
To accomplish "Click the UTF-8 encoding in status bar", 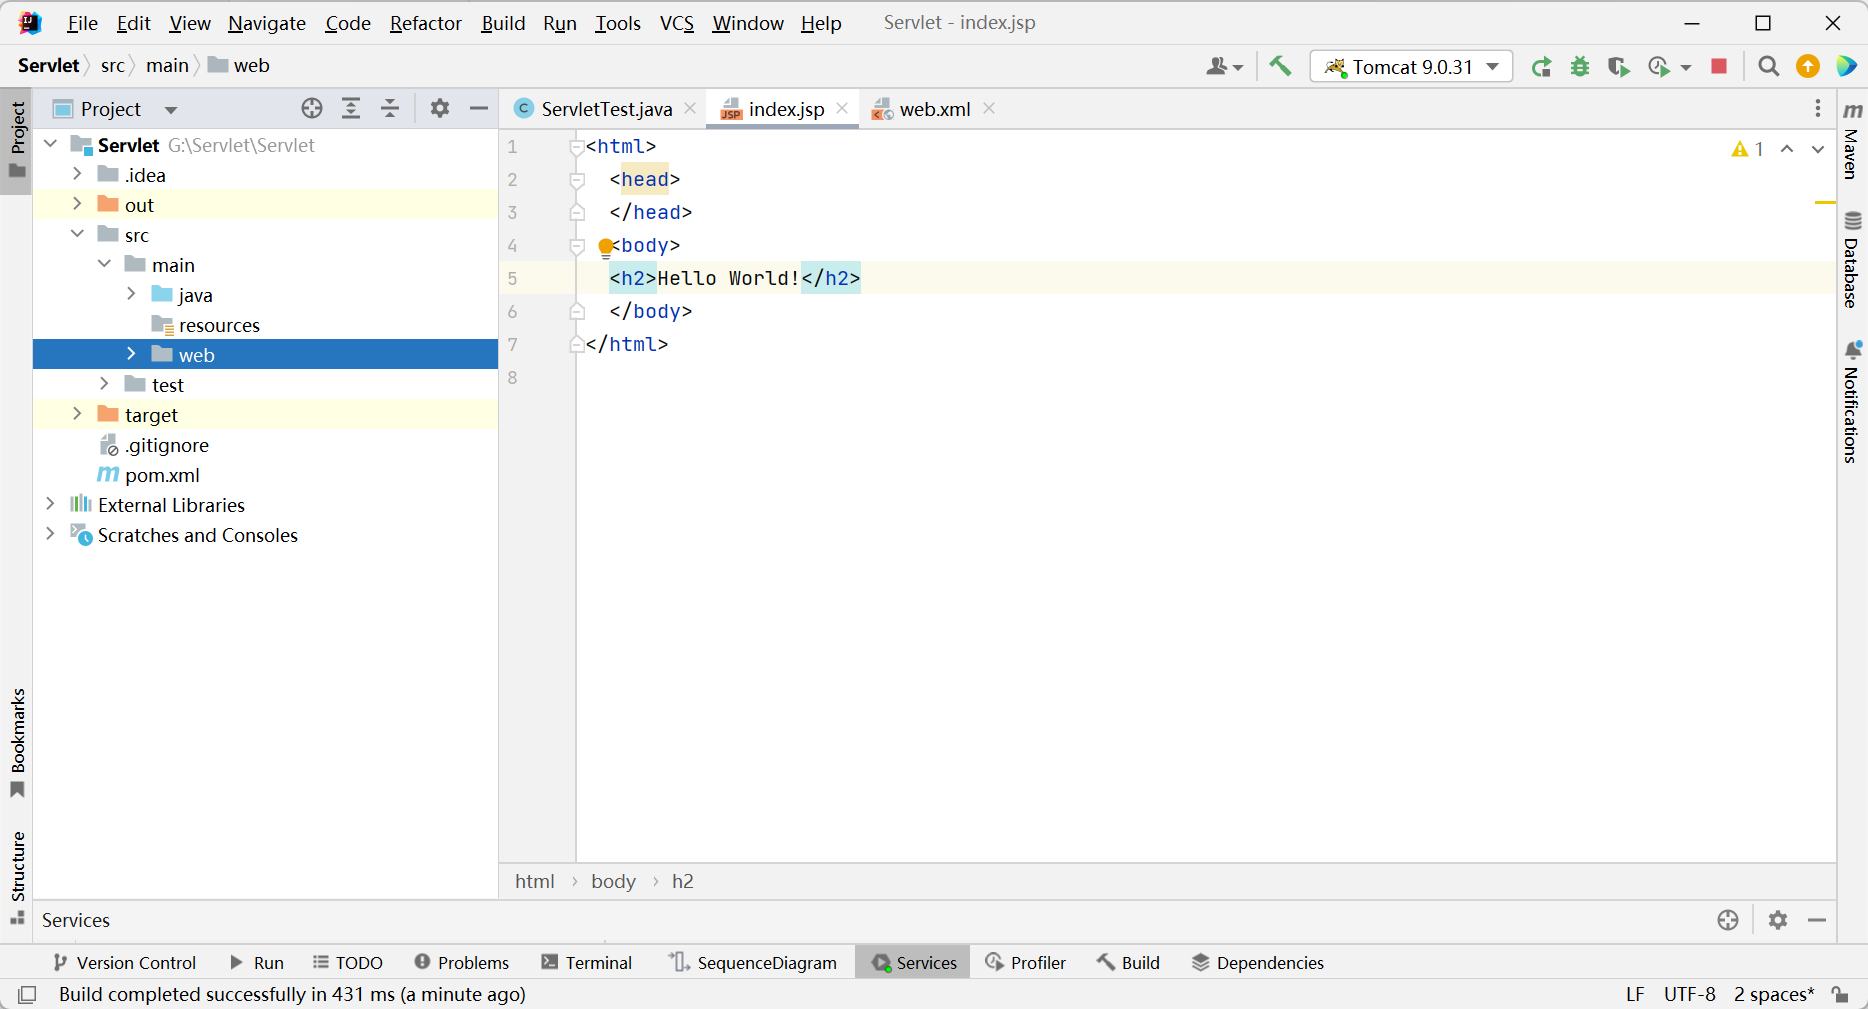I will tap(1690, 994).
